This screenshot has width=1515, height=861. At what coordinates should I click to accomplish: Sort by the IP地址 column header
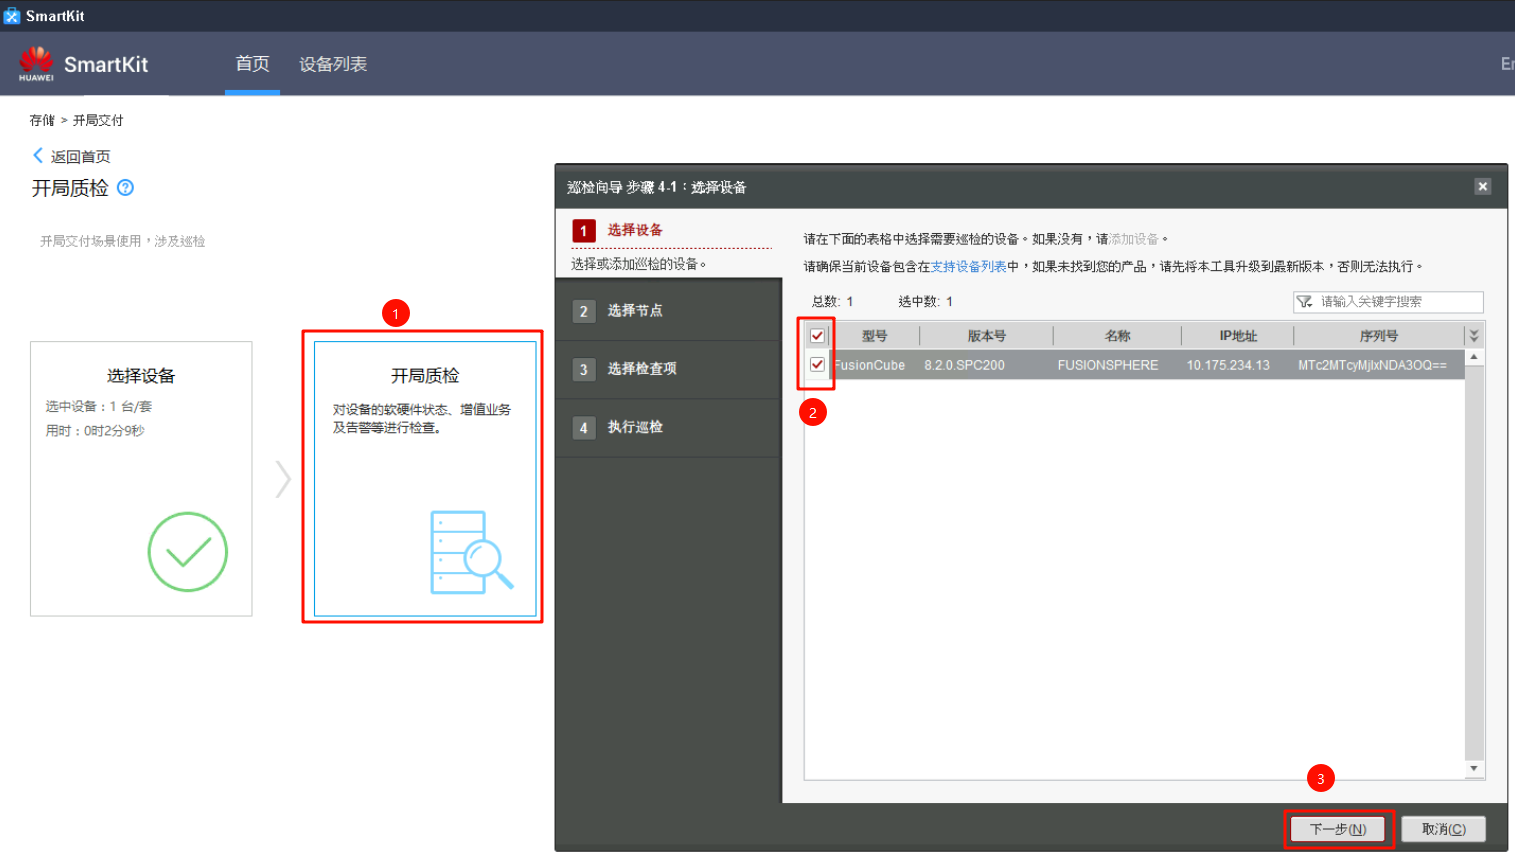coord(1237,336)
